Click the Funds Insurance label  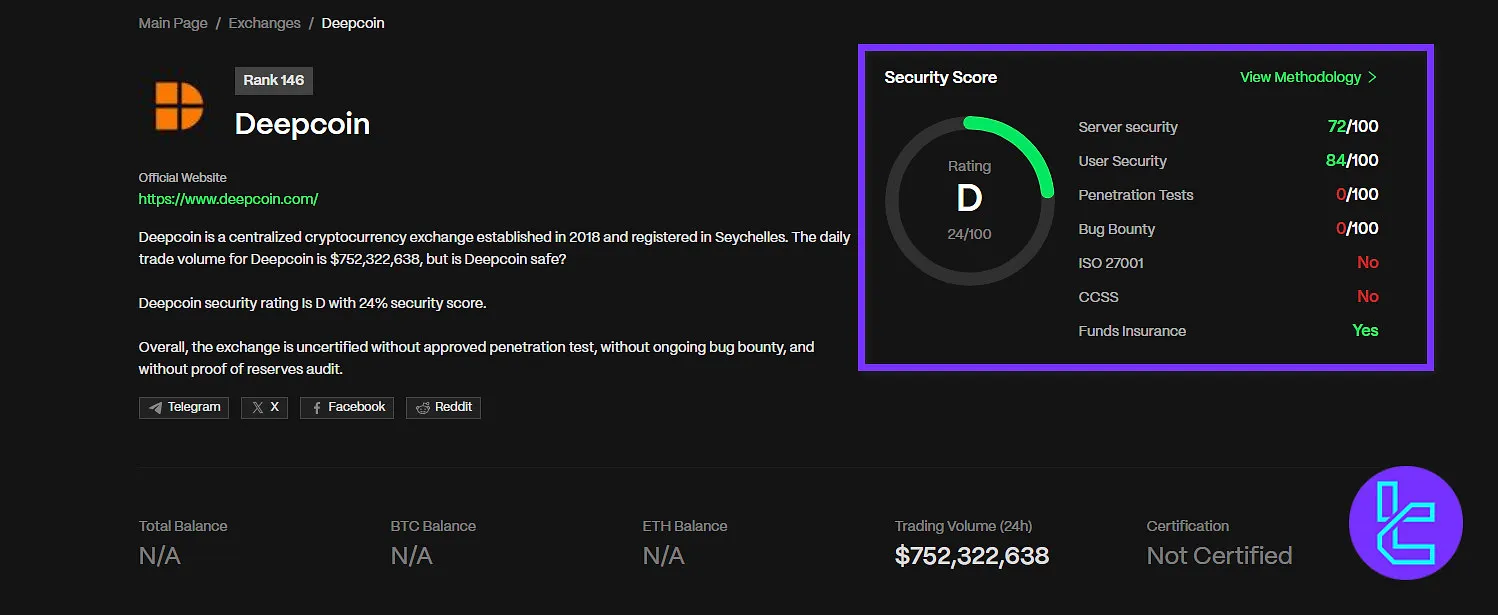1132,331
